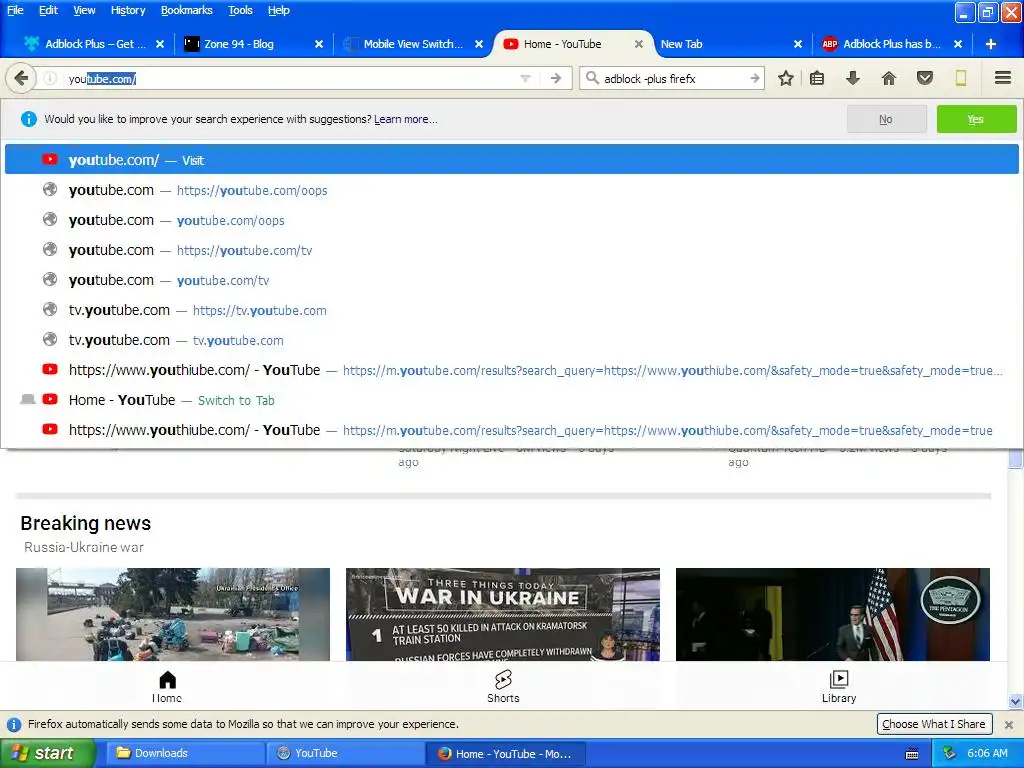Image resolution: width=1024 pixels, height=768 pixels.
Task: Open the URL history dropdown arrow
Action: pyautogui.click(x=525, y=78)
